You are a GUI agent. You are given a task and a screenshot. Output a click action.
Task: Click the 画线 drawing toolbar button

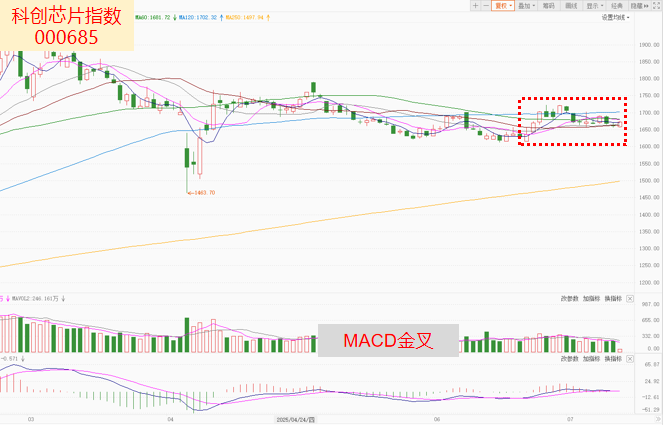click(571, 6)
